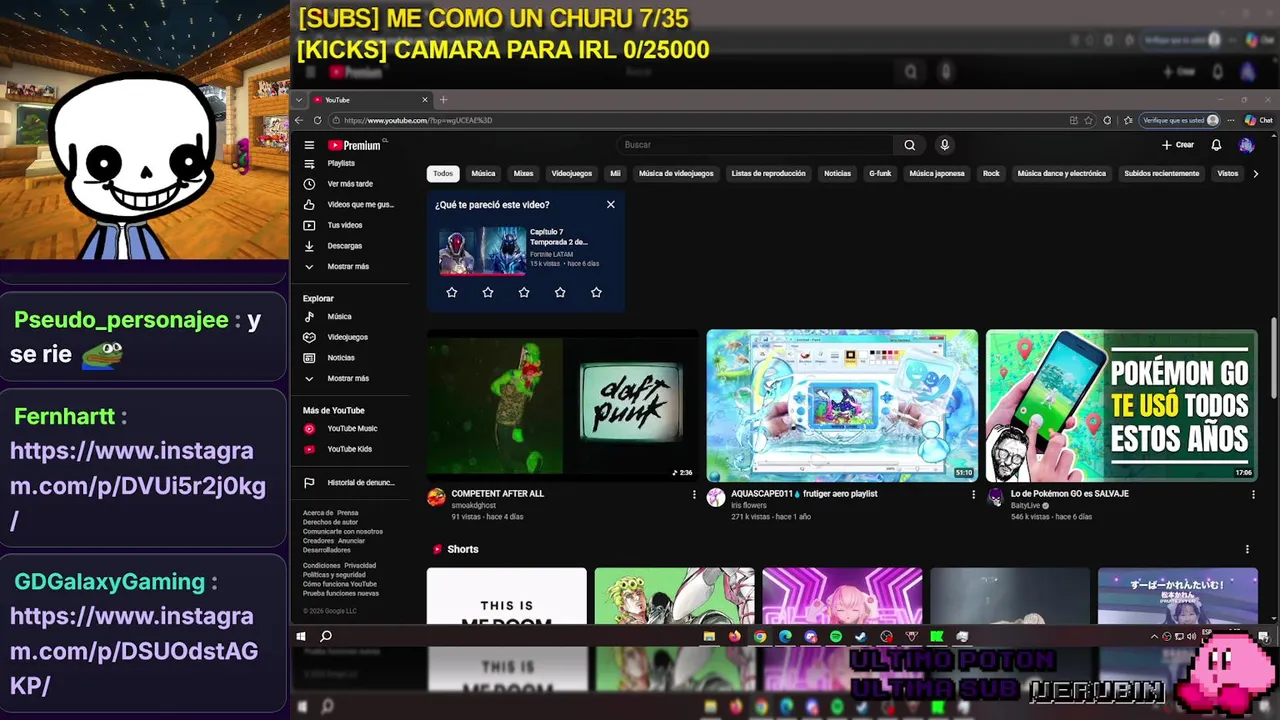Screen dimensions: 1280x720
Task: Play the Pokémon GO es SALVAJE thumbnail
Action: click(x=1122, y=405)
